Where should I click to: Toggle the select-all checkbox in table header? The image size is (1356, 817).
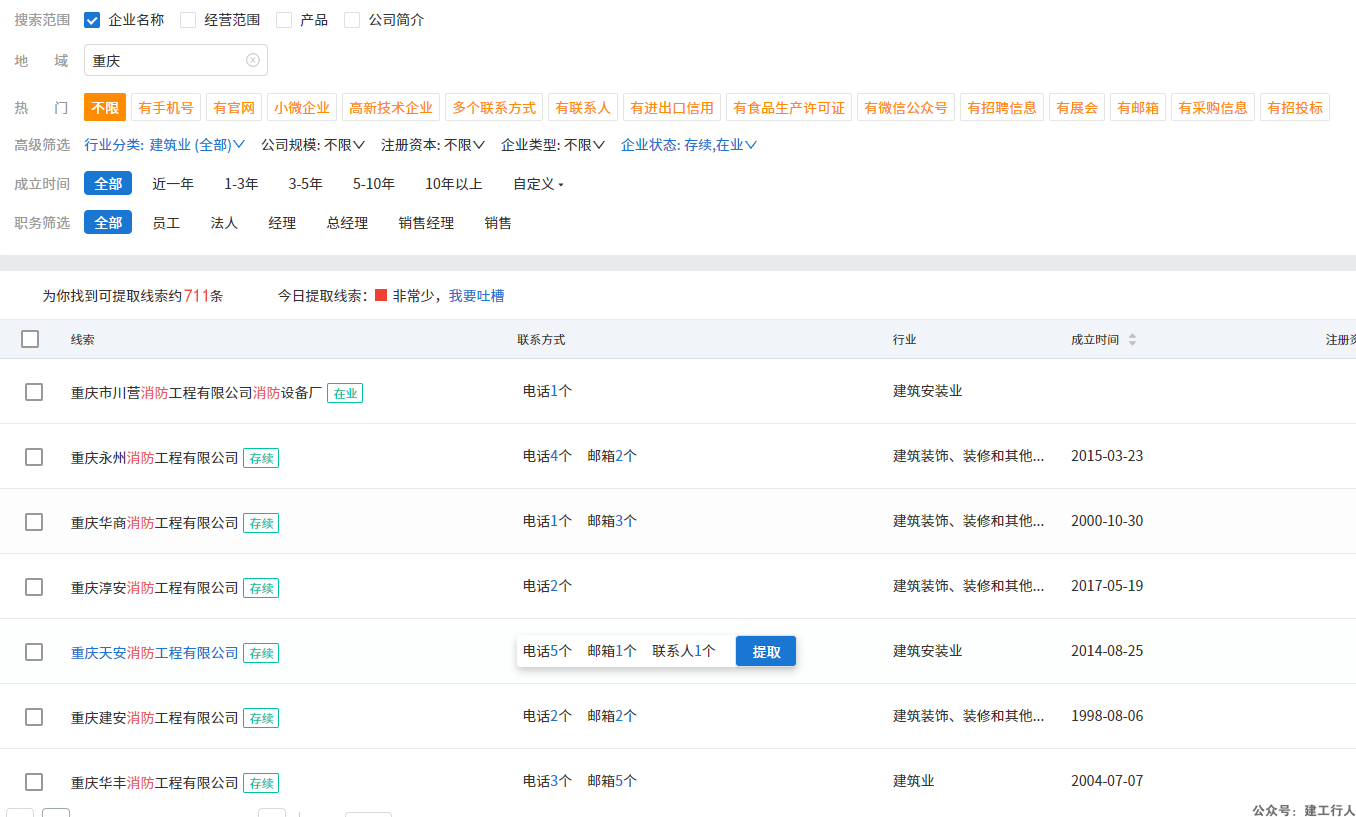point(30,339)
